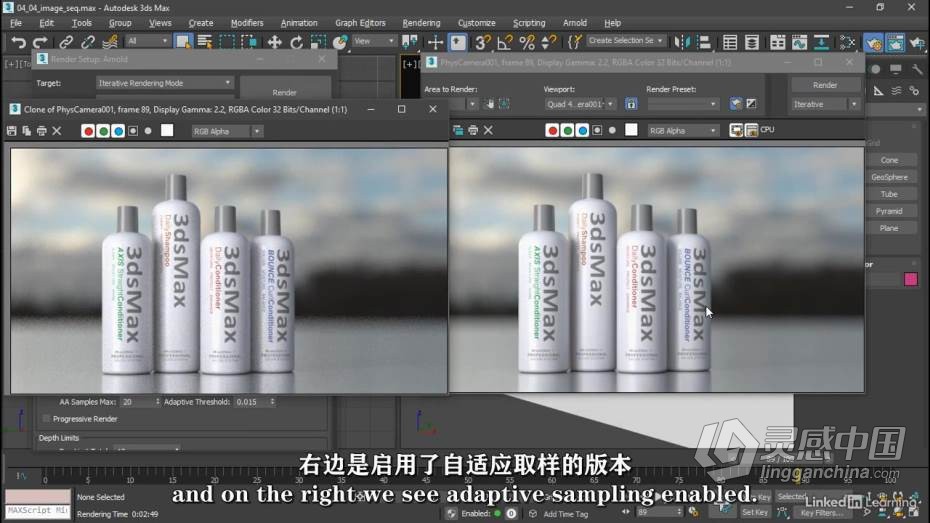Select the Unlink Selection tool
The height and width of the screenshot is (523, 930).
pos(88,42)
